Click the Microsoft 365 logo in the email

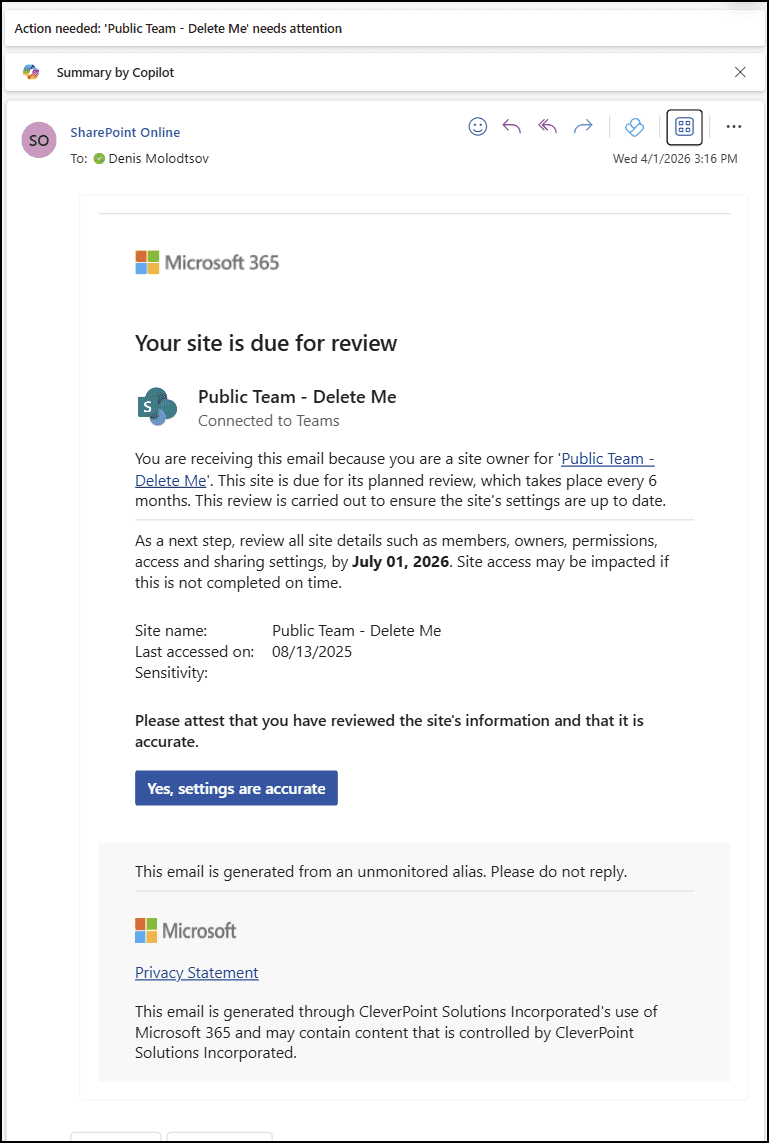click(x=207, y=262)
